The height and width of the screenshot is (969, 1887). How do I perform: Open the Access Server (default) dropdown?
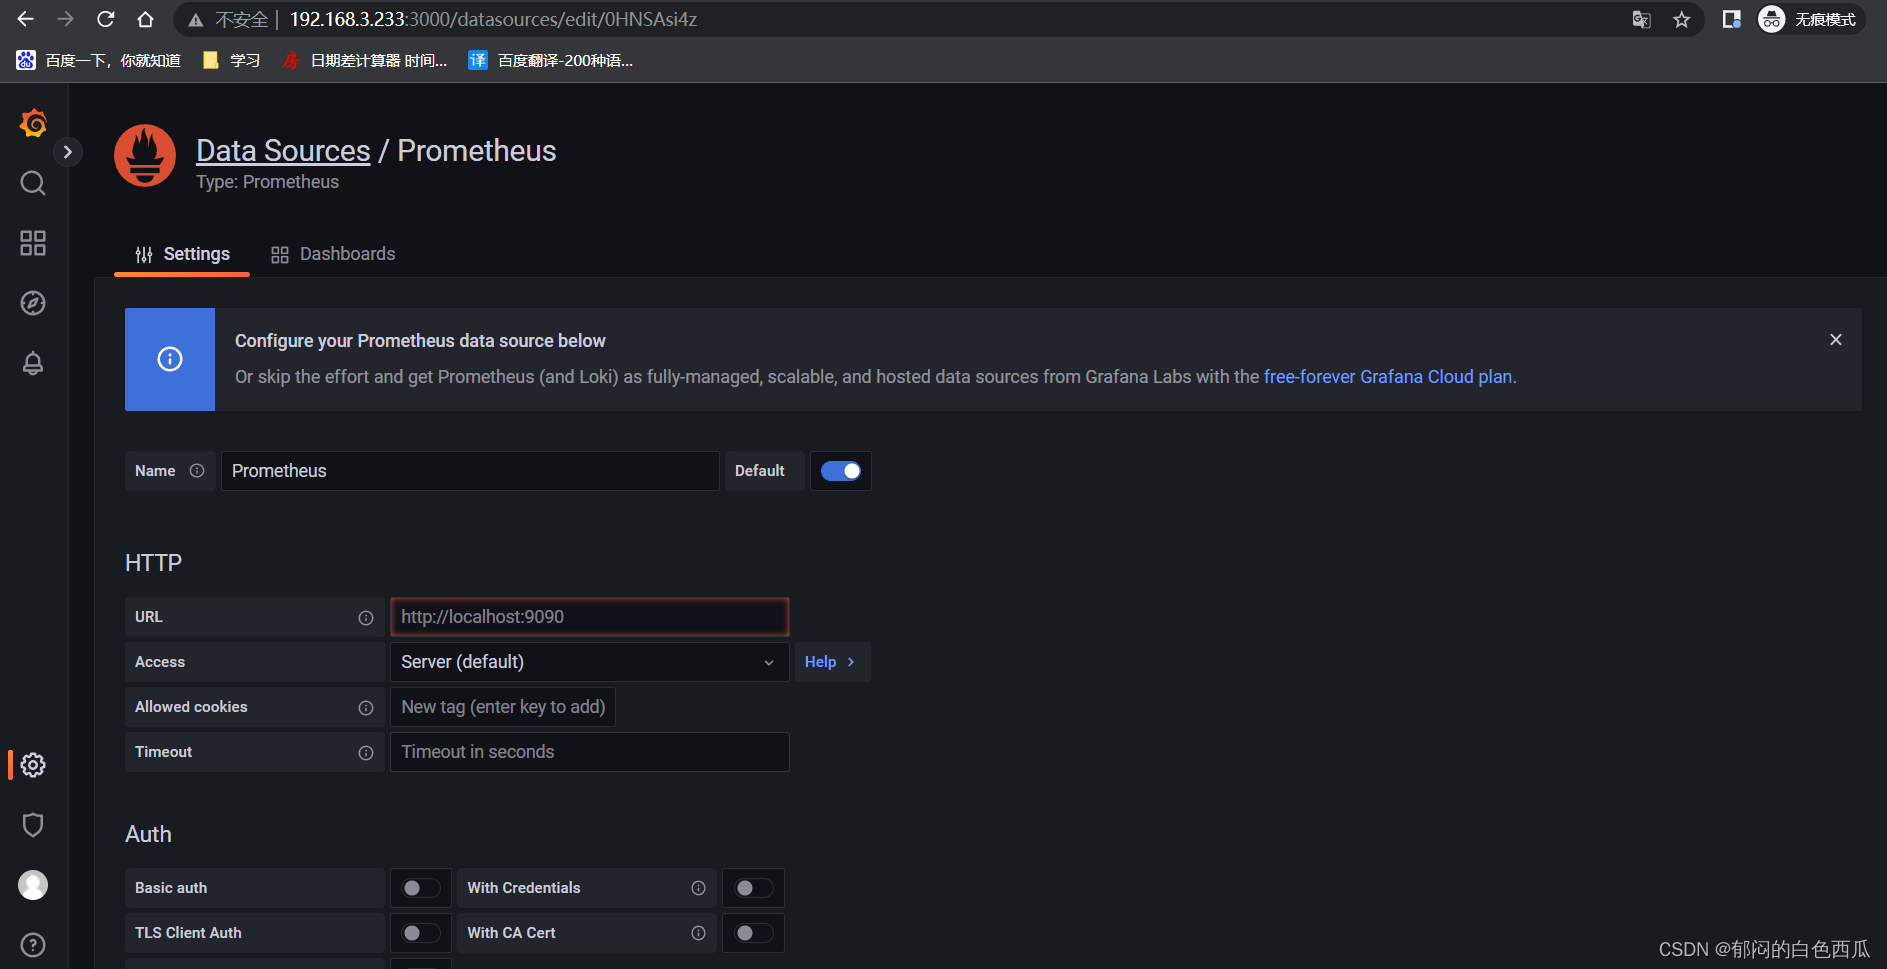[589, 662]
